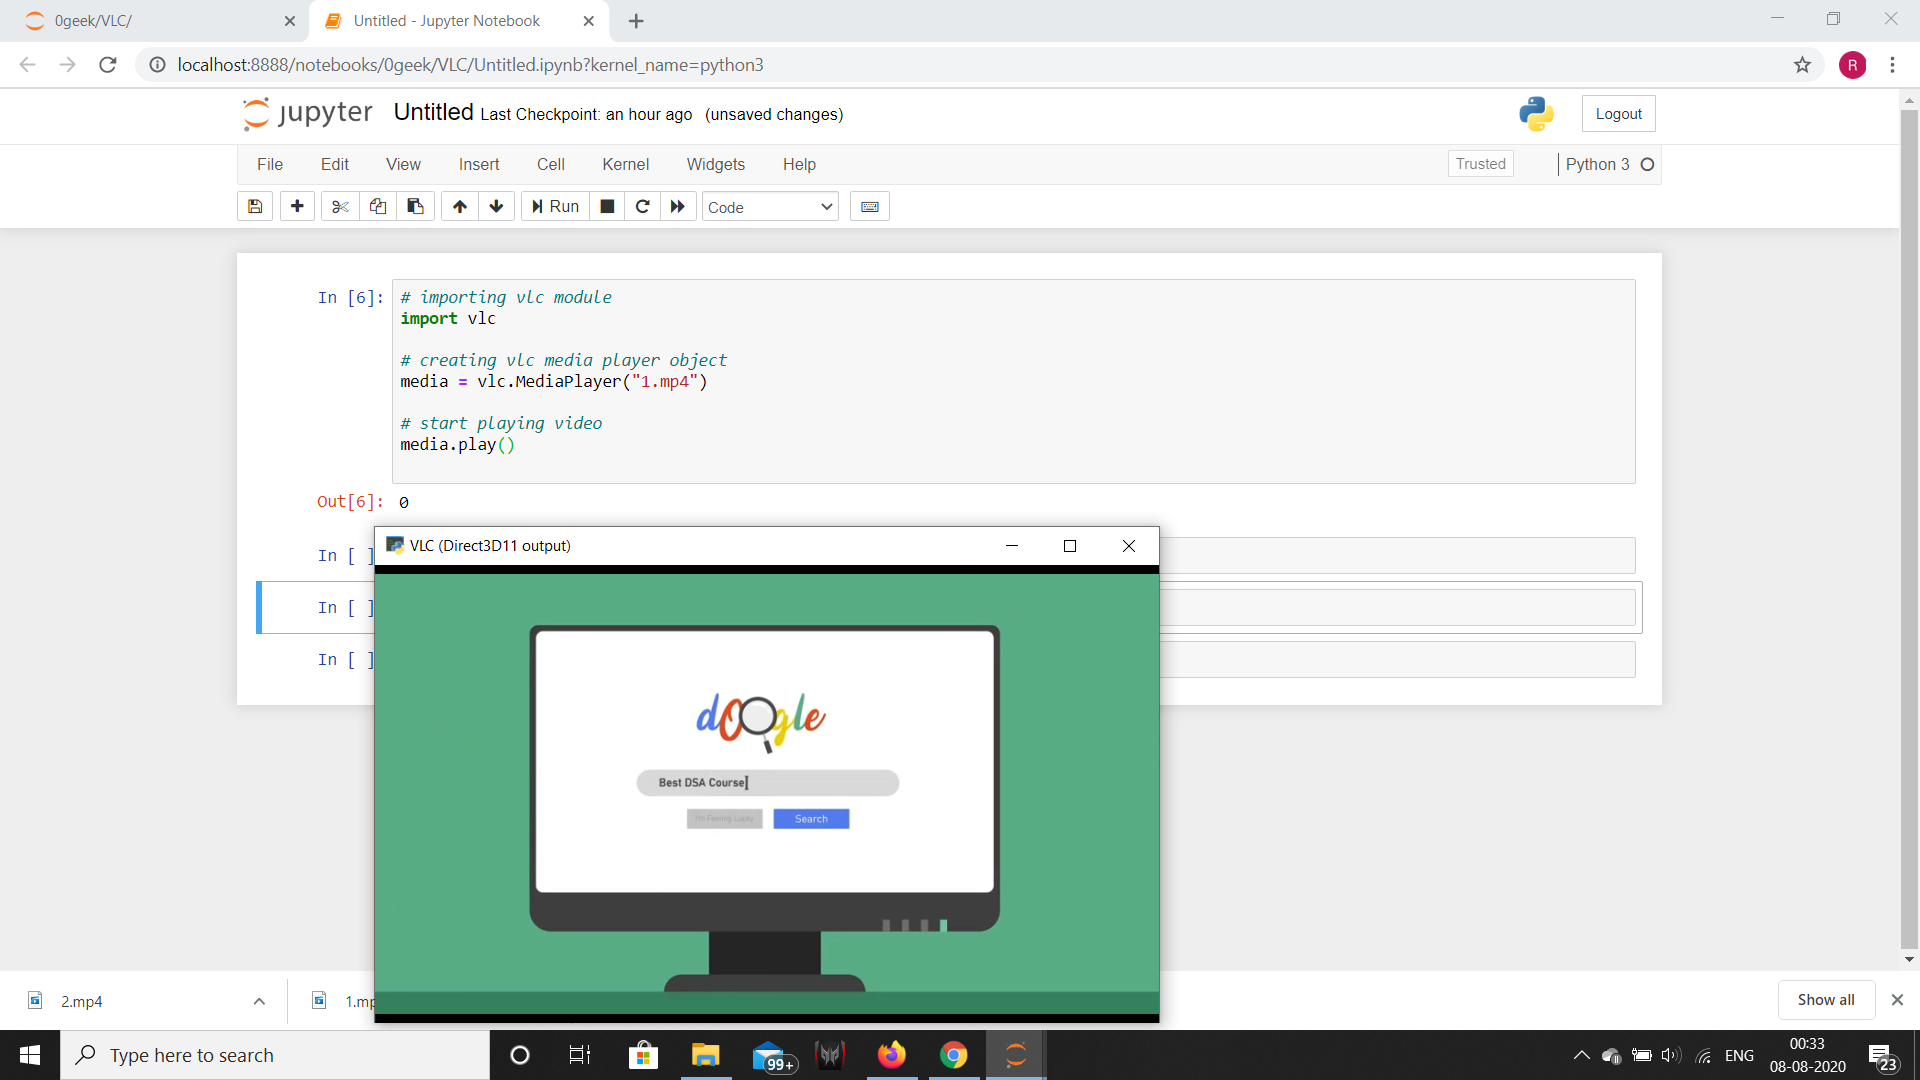Open the Cell menu

point(549,165)
